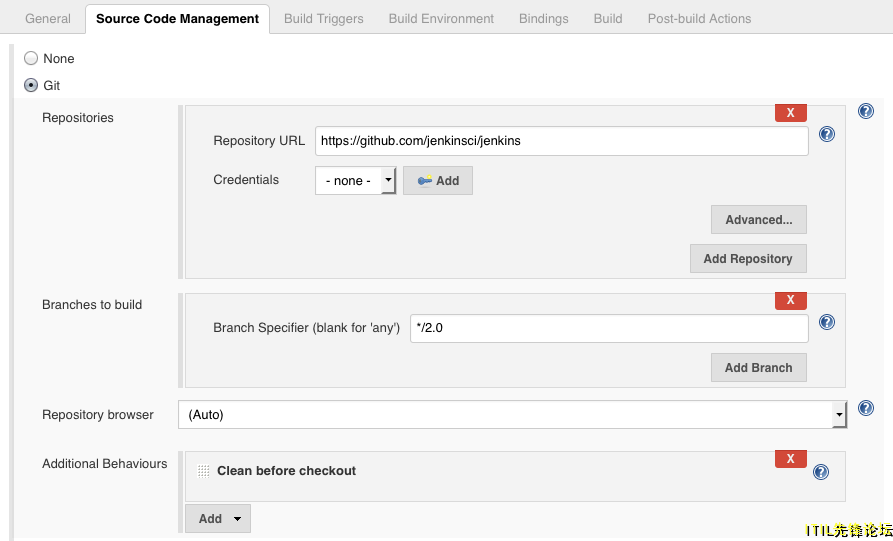Show help for Clean before checkout

tap(821, 472)
